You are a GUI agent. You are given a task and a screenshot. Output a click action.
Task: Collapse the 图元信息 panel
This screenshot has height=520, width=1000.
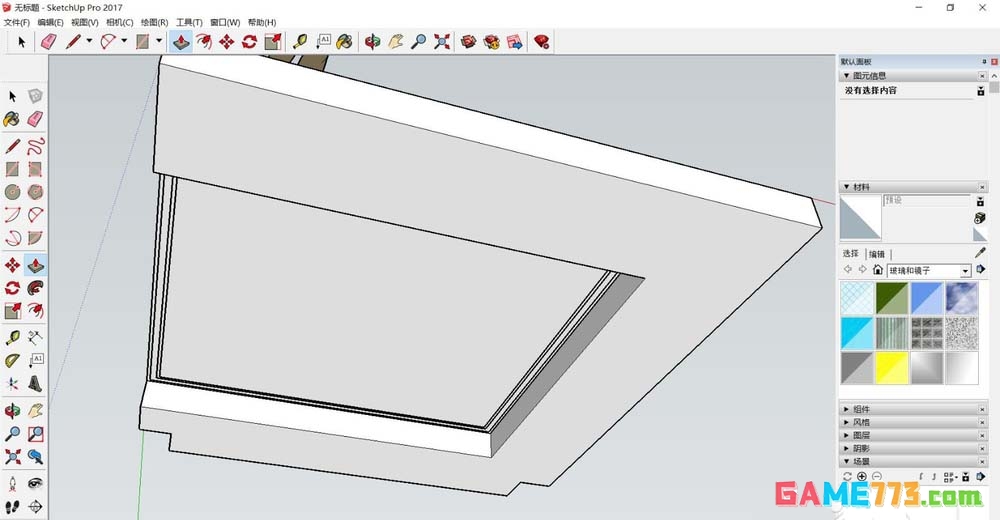[x=846, y=76]
